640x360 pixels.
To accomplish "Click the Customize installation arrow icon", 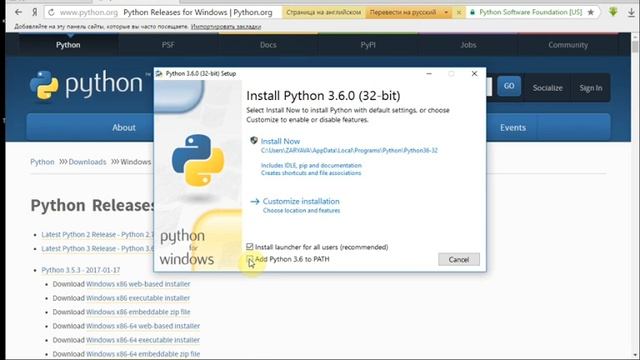I will click(x=255, y=201).
